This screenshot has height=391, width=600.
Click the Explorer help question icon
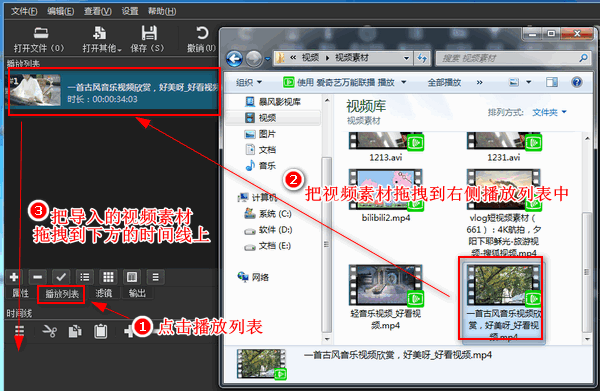click(x=577, y=82)
